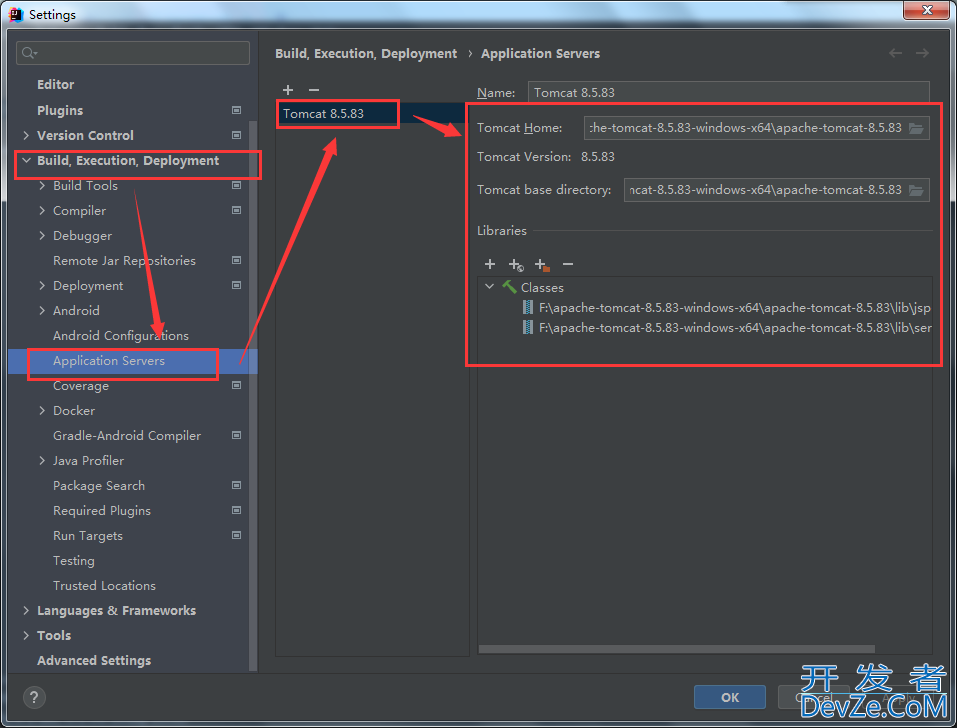Screen dimensions: 957x728
Task: Click the project-level icon beside Version Control
Action: point(236,135)
